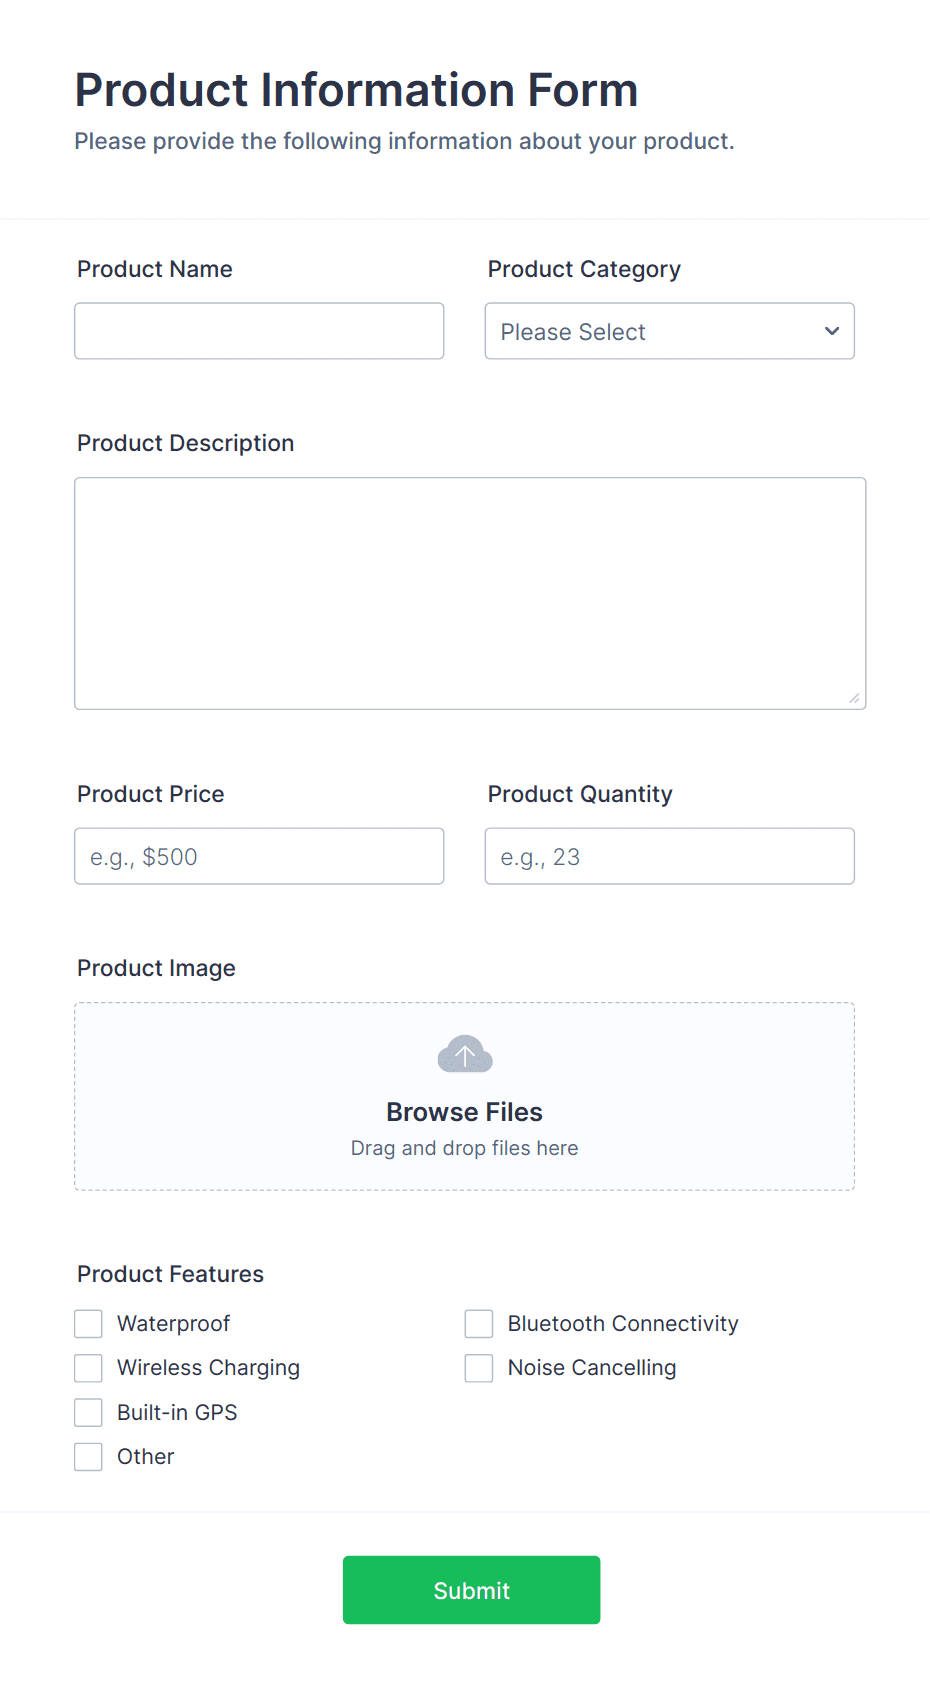The height and width of the screenshot is (1681, 930).
Task: Select the Noise Cancelling checkbox
Action: click(479, 1367)
